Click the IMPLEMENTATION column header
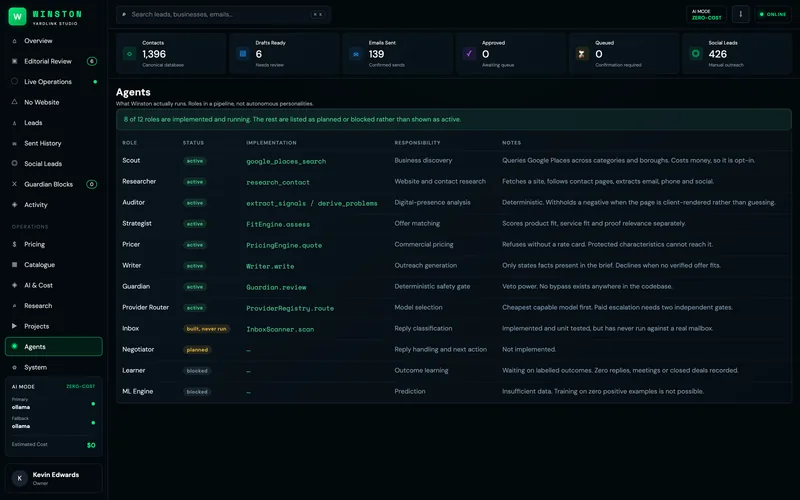Screen dimensions: 800x500 click(271, 143)
